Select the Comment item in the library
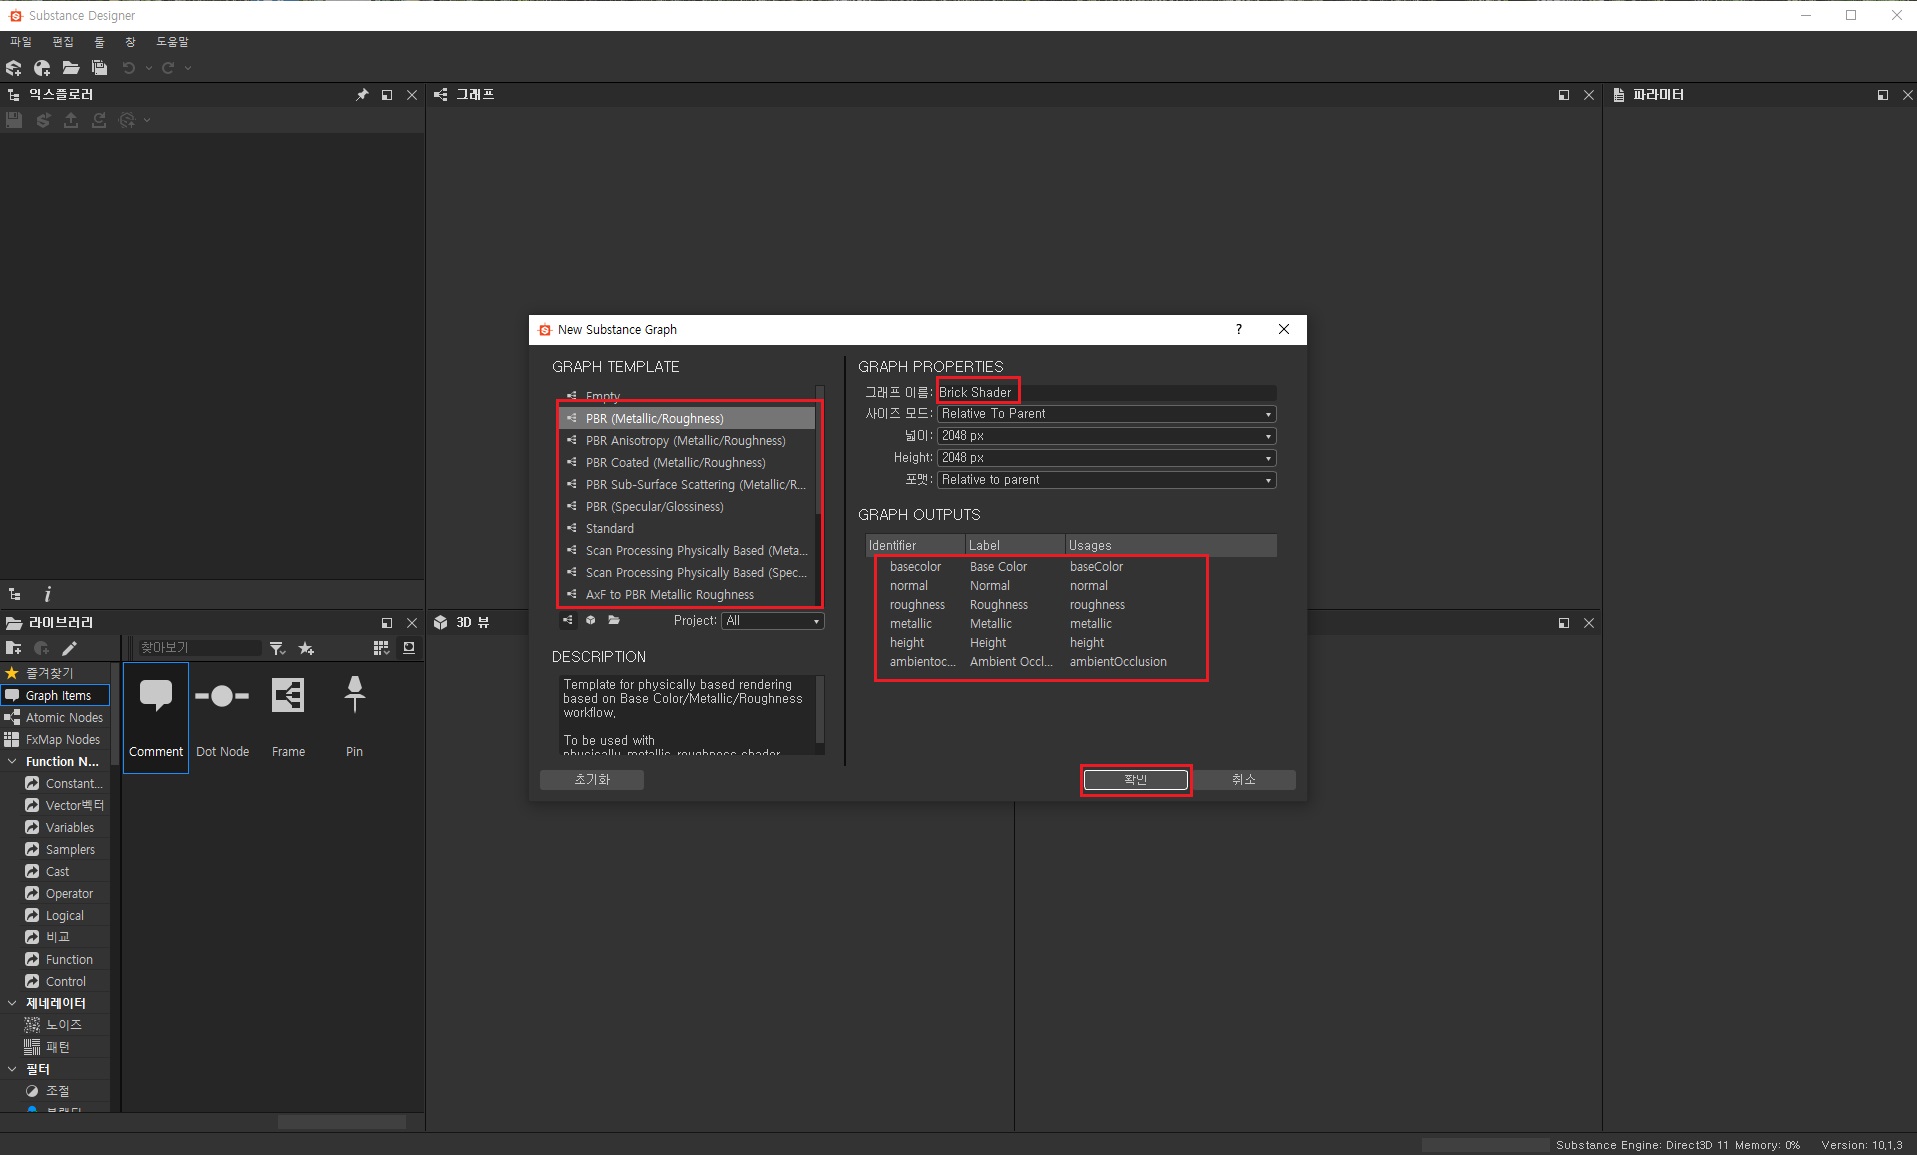Viewport: 1917px width, 1155px height. tap(156, 718)
